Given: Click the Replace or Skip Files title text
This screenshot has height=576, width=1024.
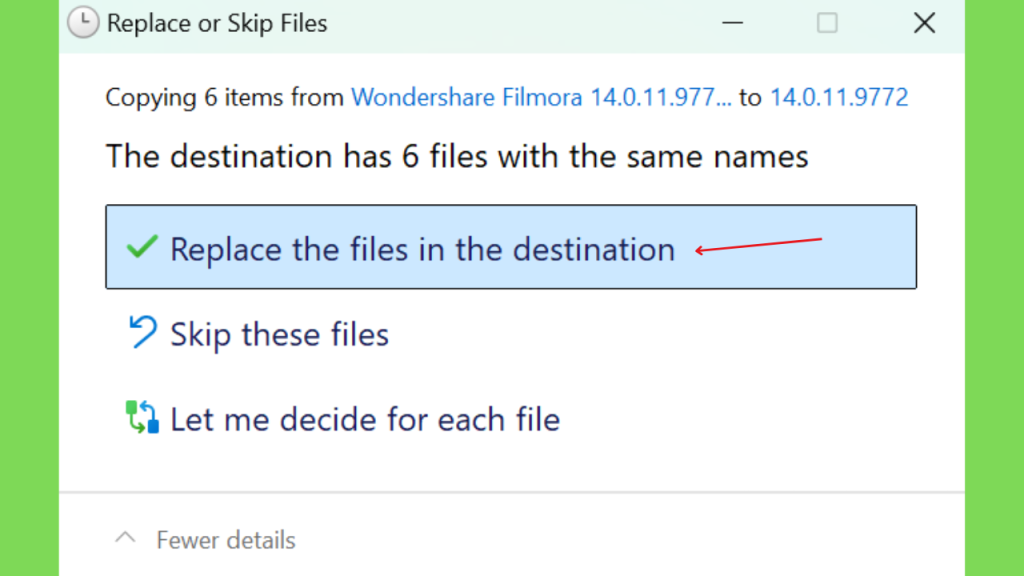Looking at the screenshot, I should pyautogui.click(x=217, y=23).
